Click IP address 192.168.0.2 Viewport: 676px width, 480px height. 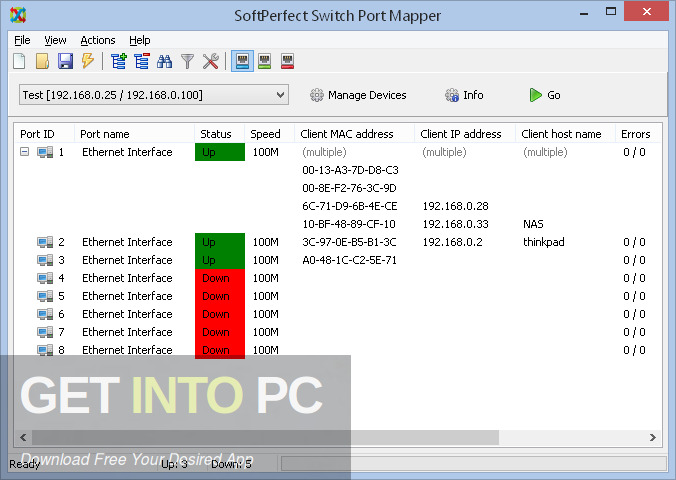tap(452, 242)
